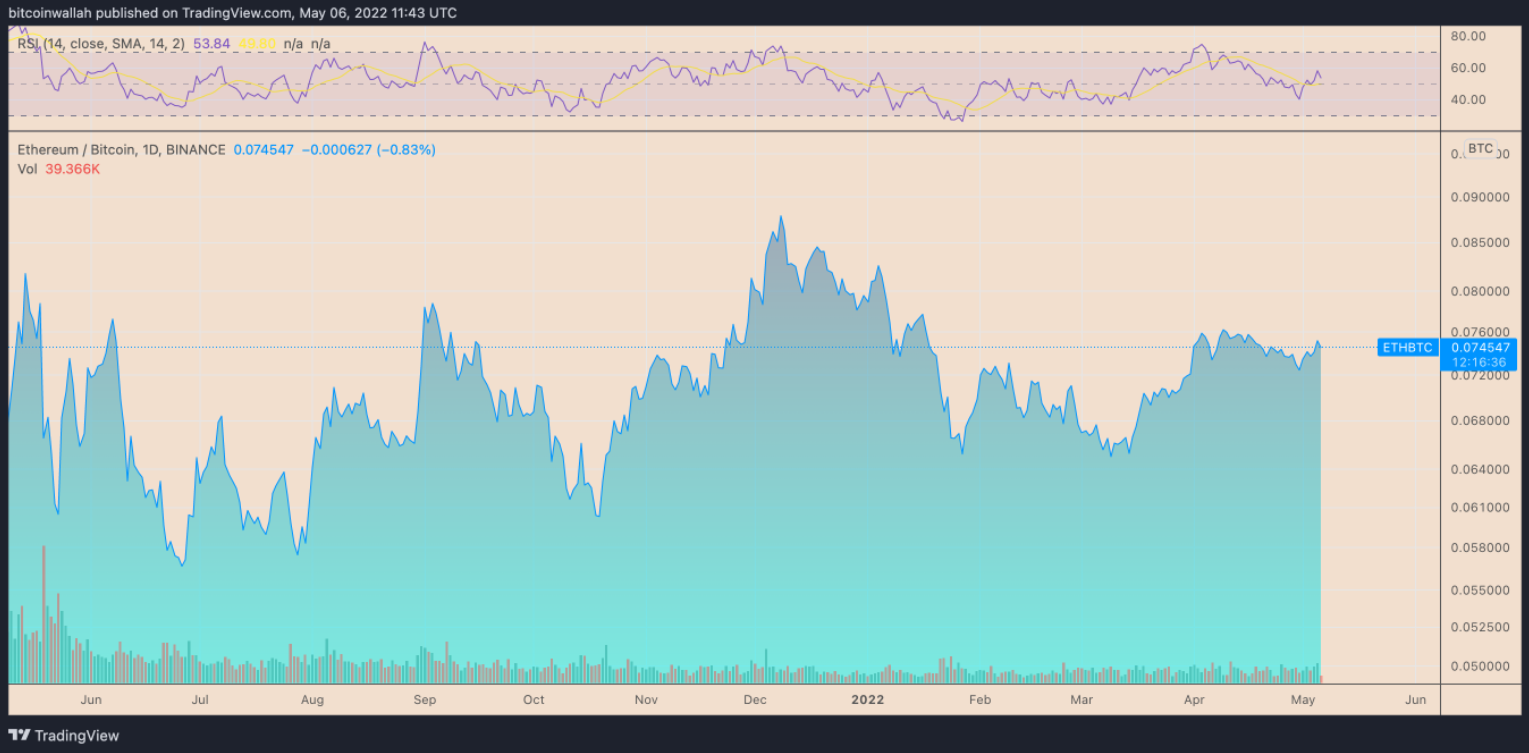
Task: Select the ETHBTC price line label
Action: [1407, 347]
